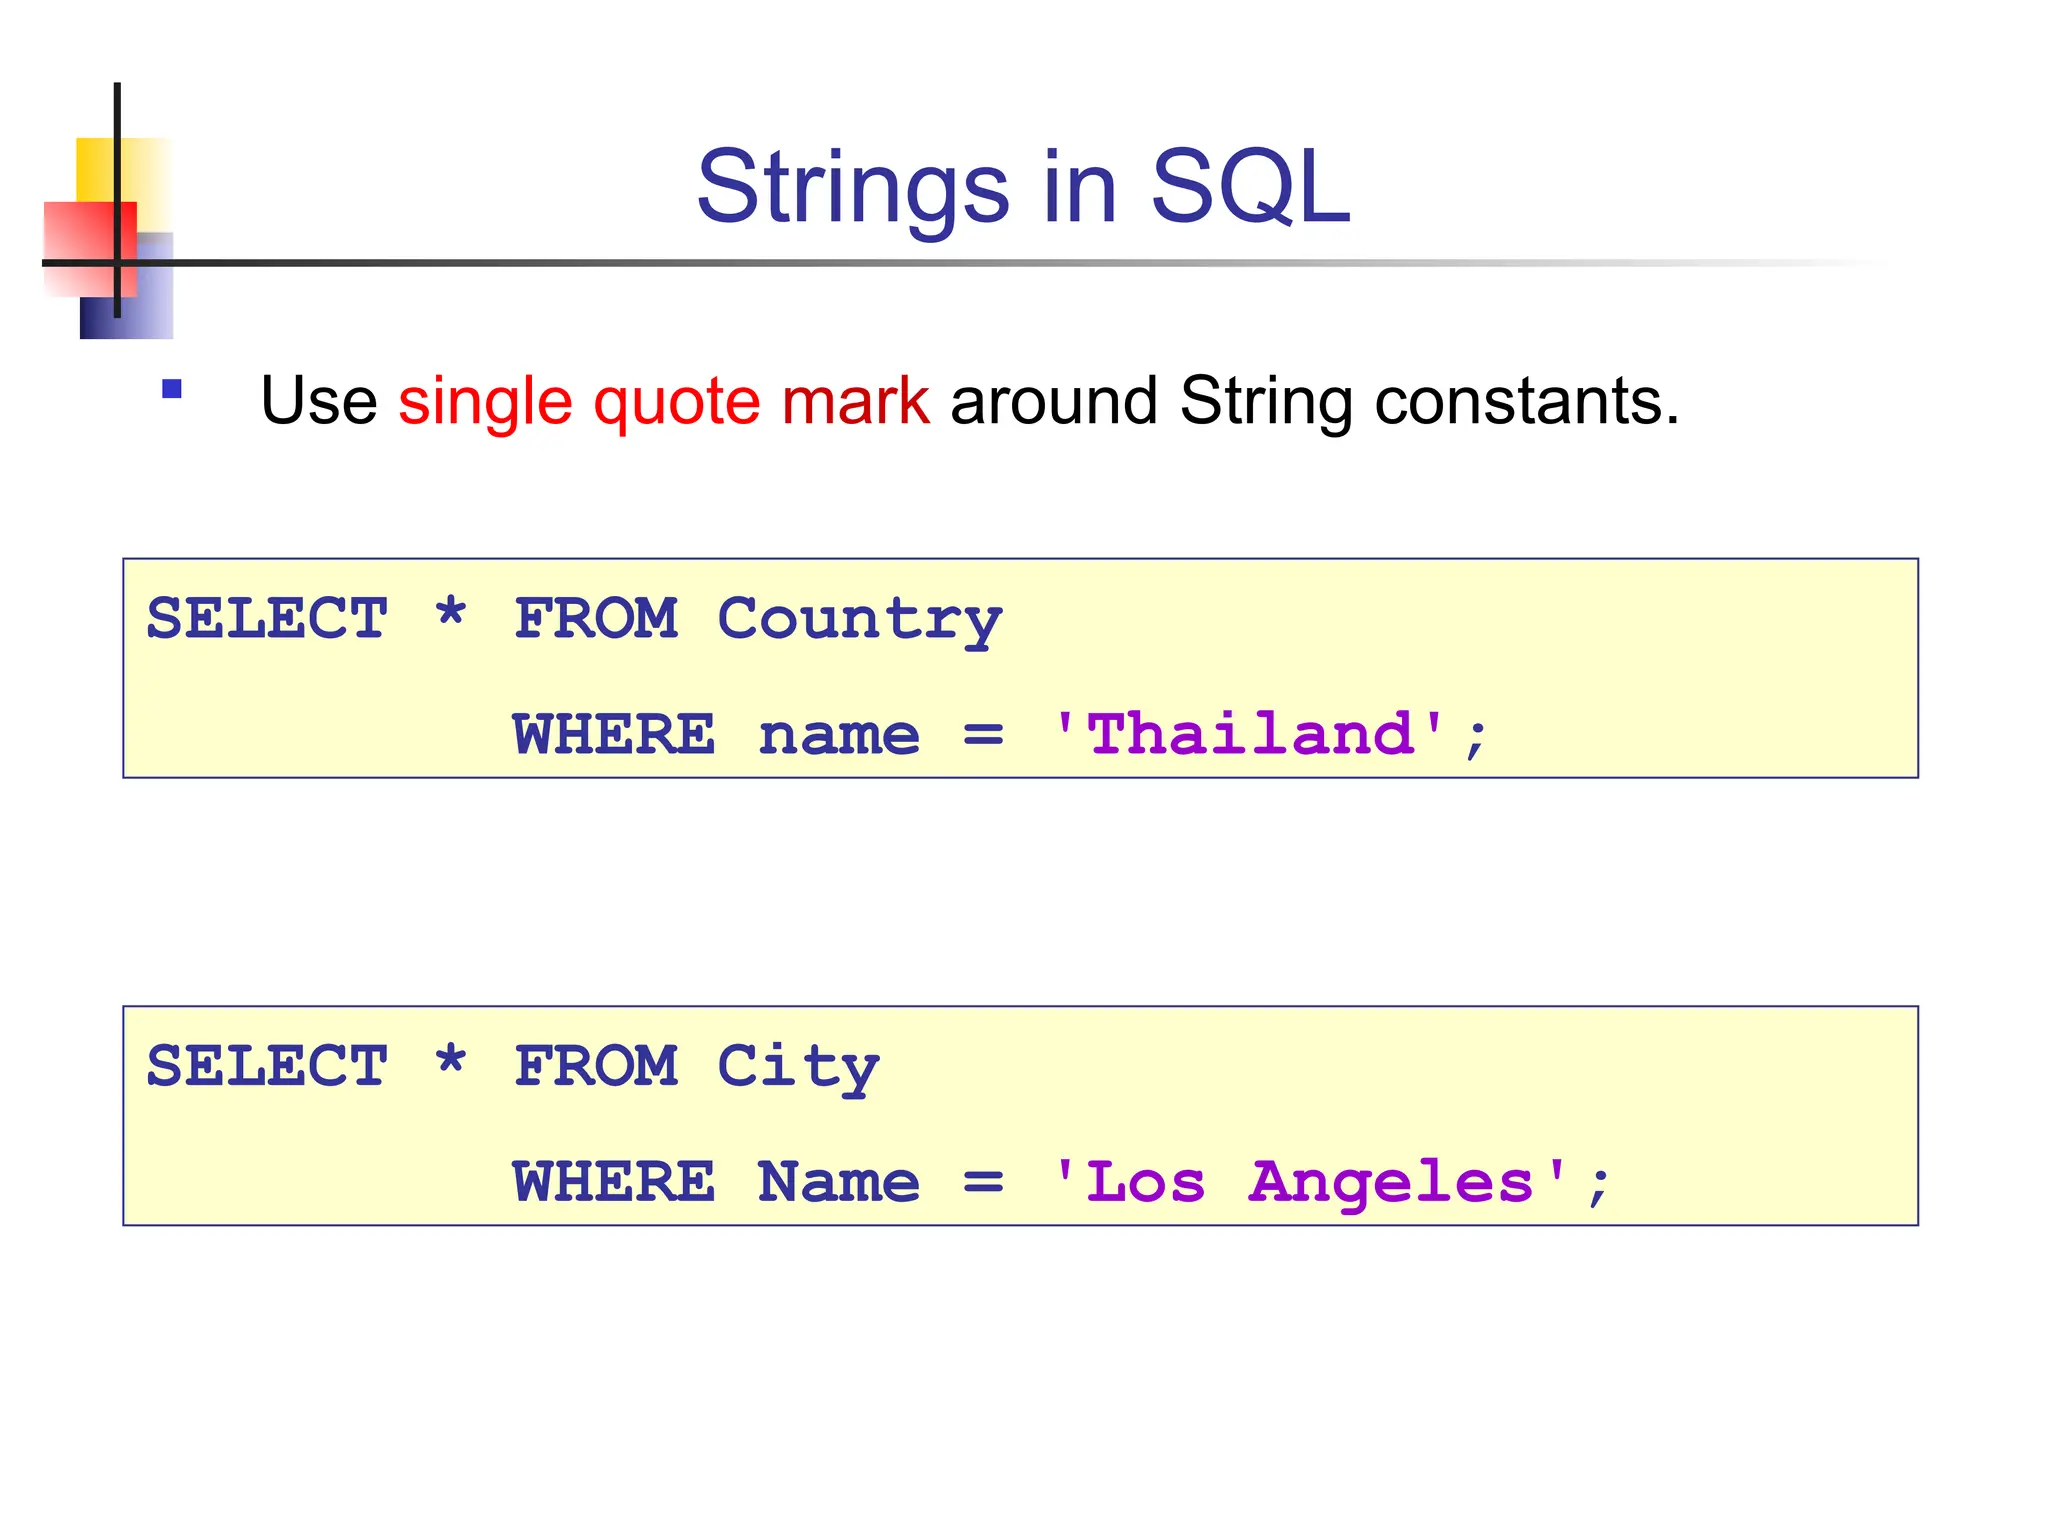This screenshot has width=2048, height=1536.
Task: Click the purple 'Thailand' string literal
Action: tap(1250, 734)
